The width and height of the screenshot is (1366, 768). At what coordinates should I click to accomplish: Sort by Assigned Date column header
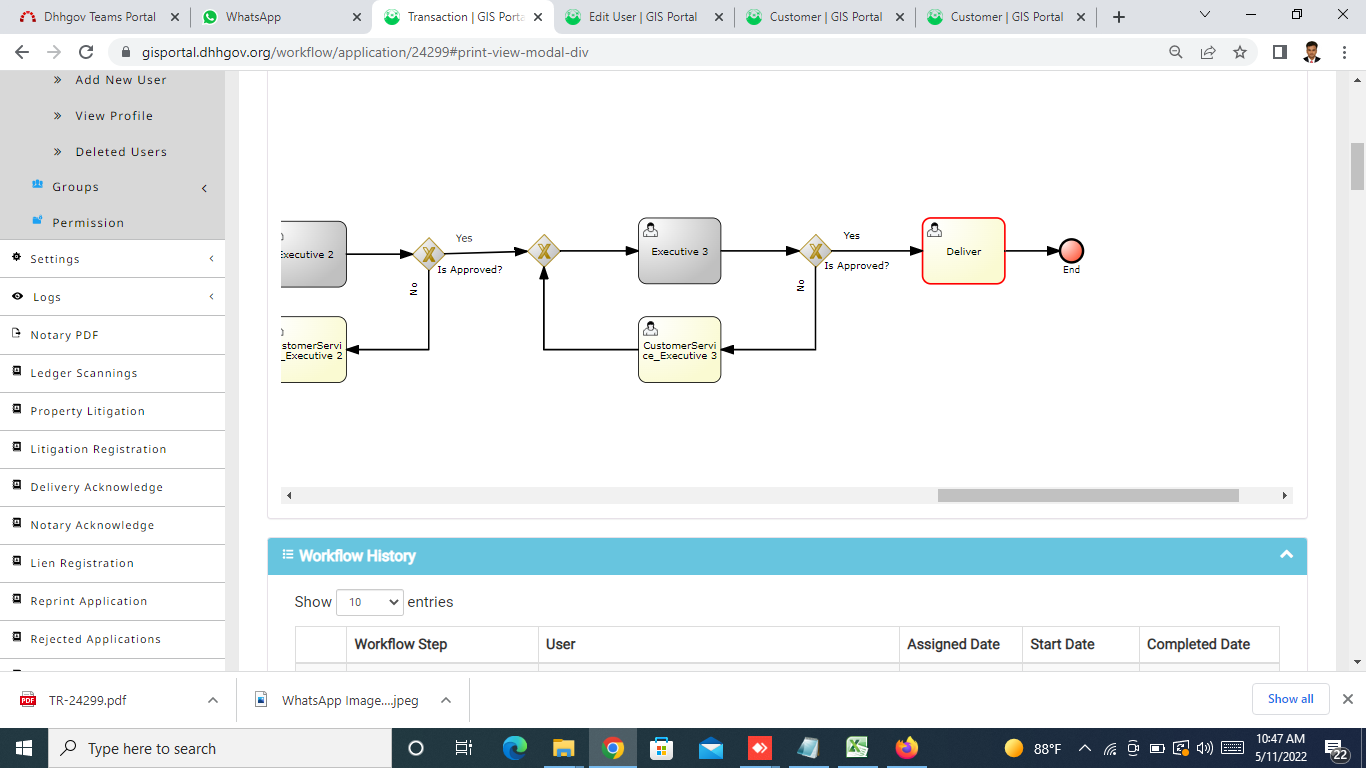pyautogui.click(x=960, y=644)
